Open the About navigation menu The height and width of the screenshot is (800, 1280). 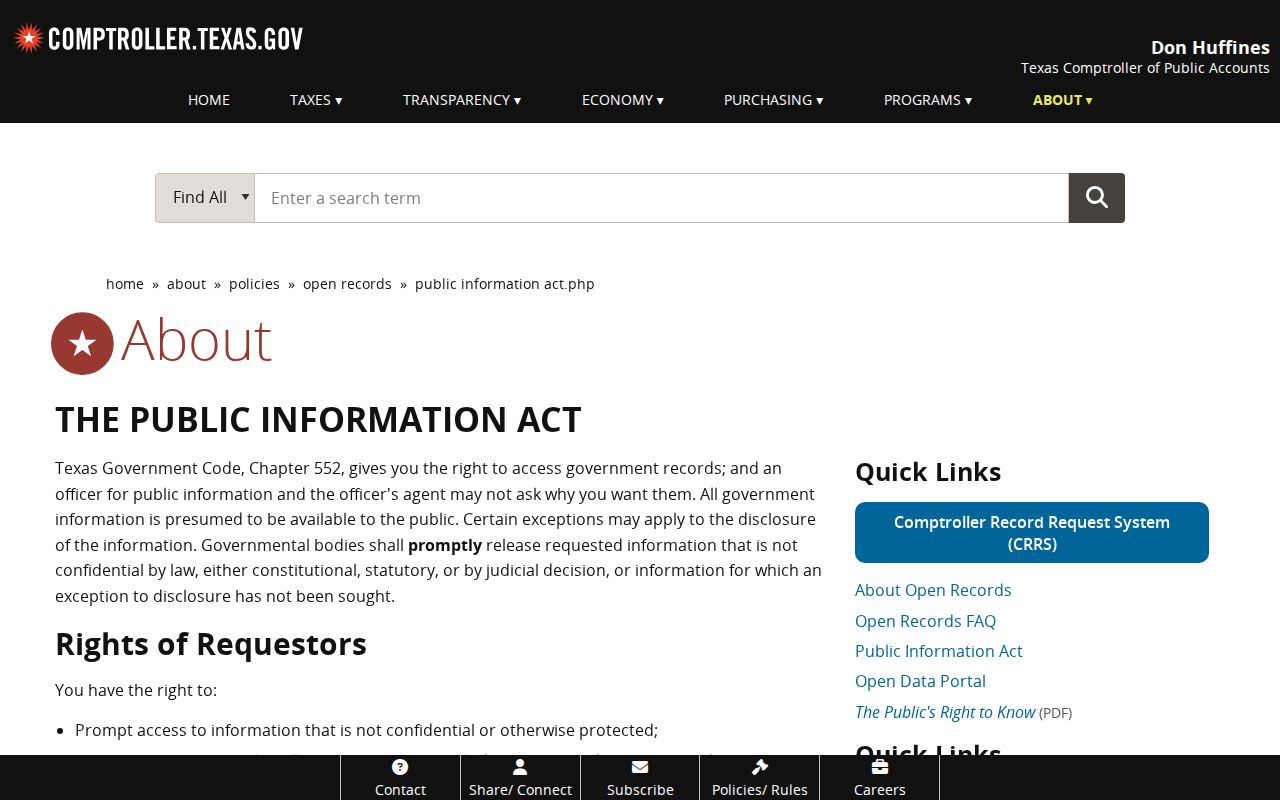1063,100
